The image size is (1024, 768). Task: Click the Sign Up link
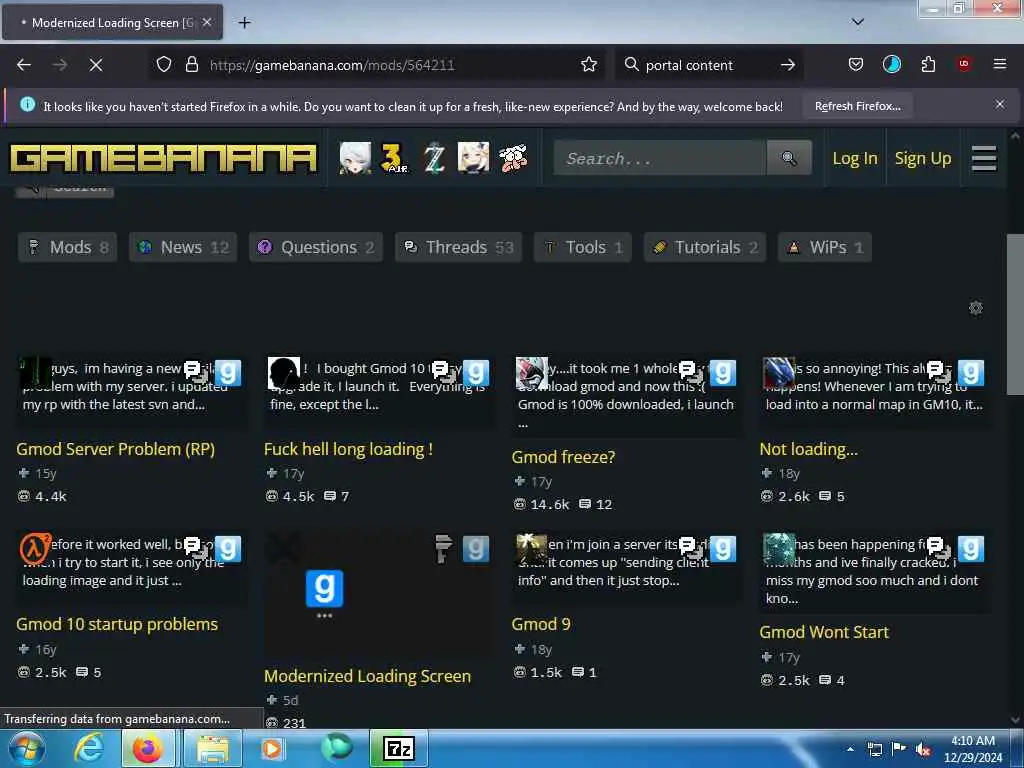click(x=923, y=159)
